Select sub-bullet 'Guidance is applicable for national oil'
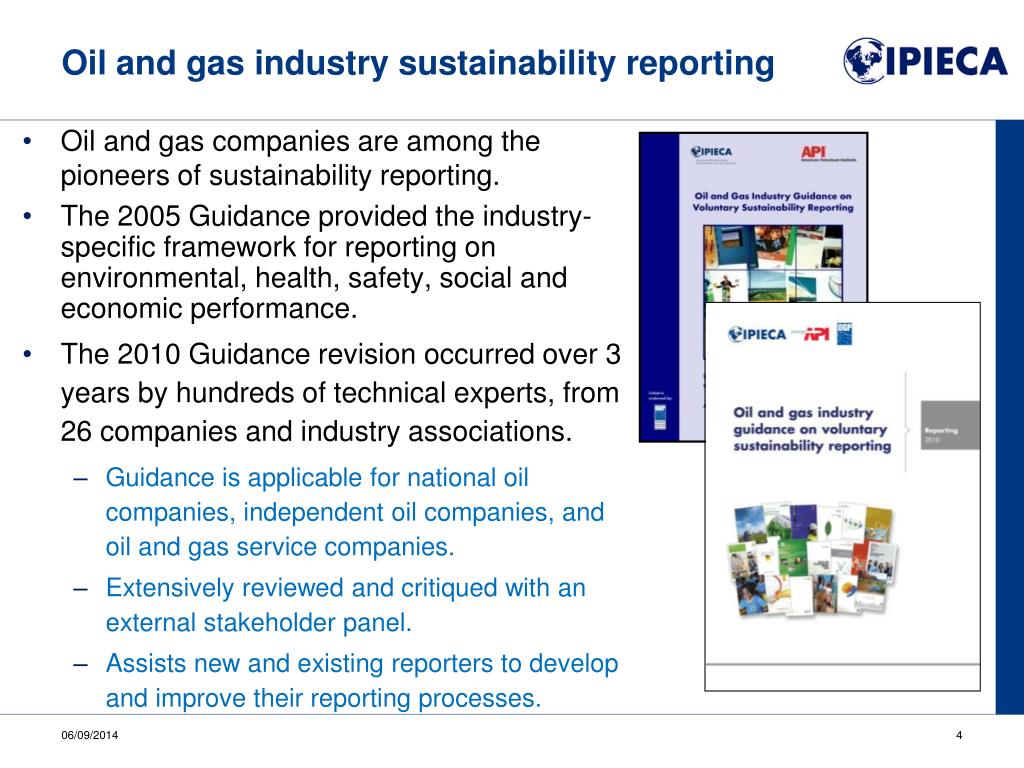 (355, 512)
